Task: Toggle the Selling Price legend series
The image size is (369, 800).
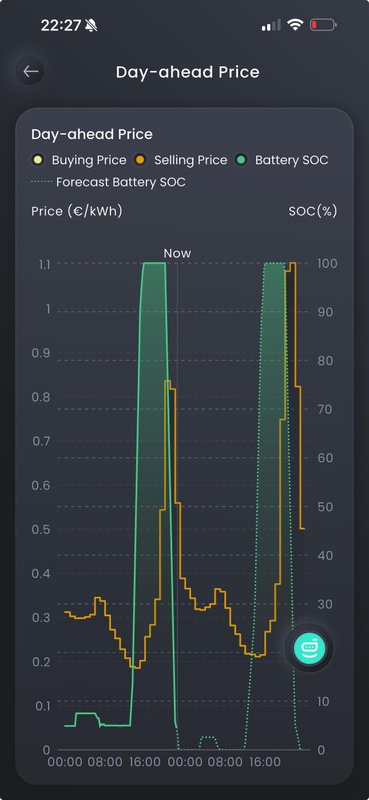Action: (181, 160)
